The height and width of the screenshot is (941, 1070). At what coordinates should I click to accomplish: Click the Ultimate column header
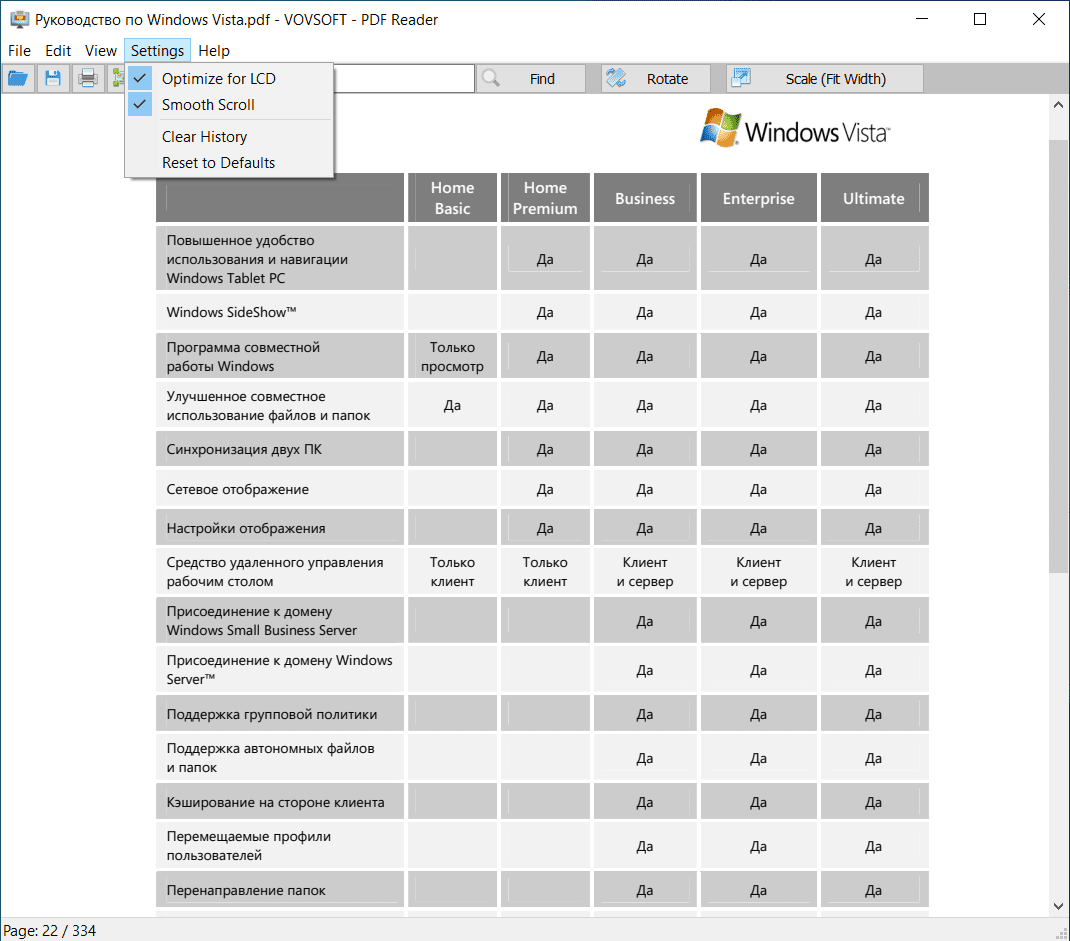[x=874, y=199]
